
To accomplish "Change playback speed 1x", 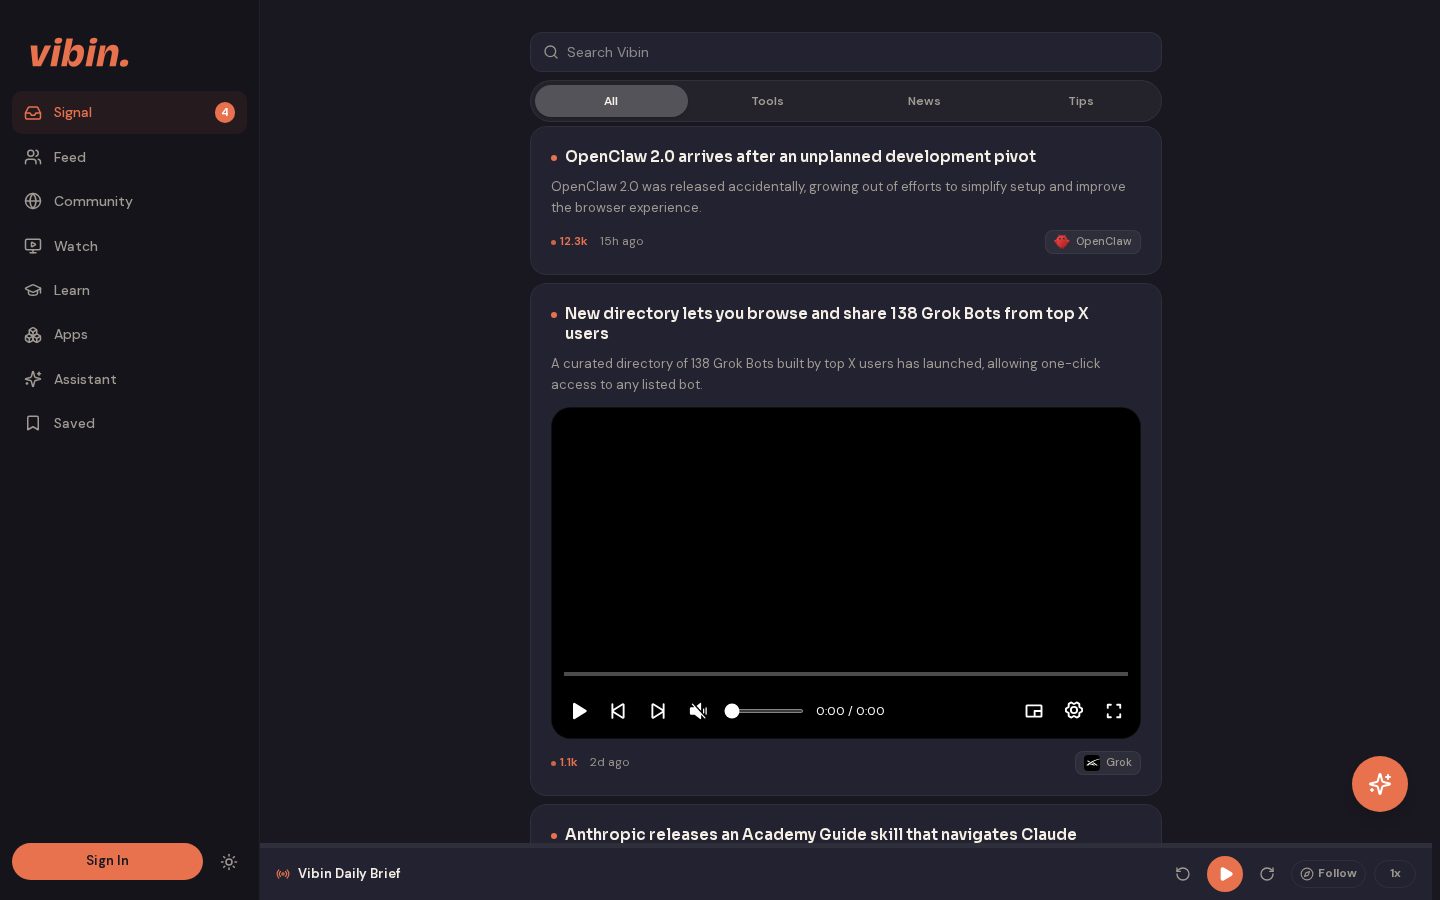I will 1395,874.
